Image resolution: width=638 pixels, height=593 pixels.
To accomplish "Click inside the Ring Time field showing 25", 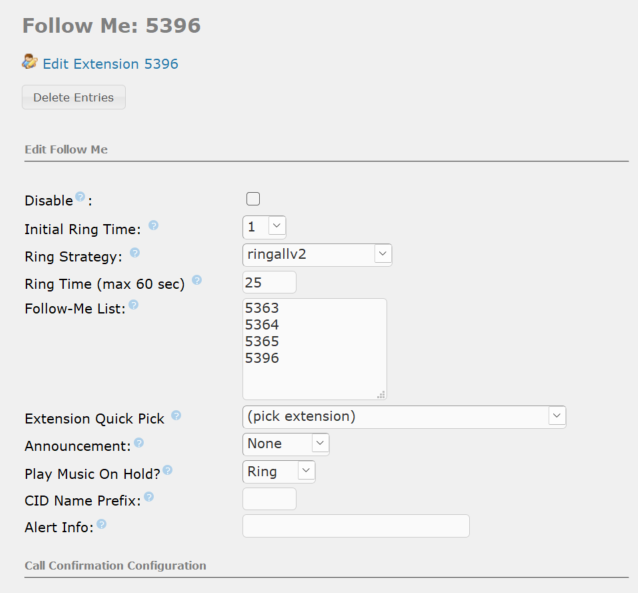I will pos(269,282).
